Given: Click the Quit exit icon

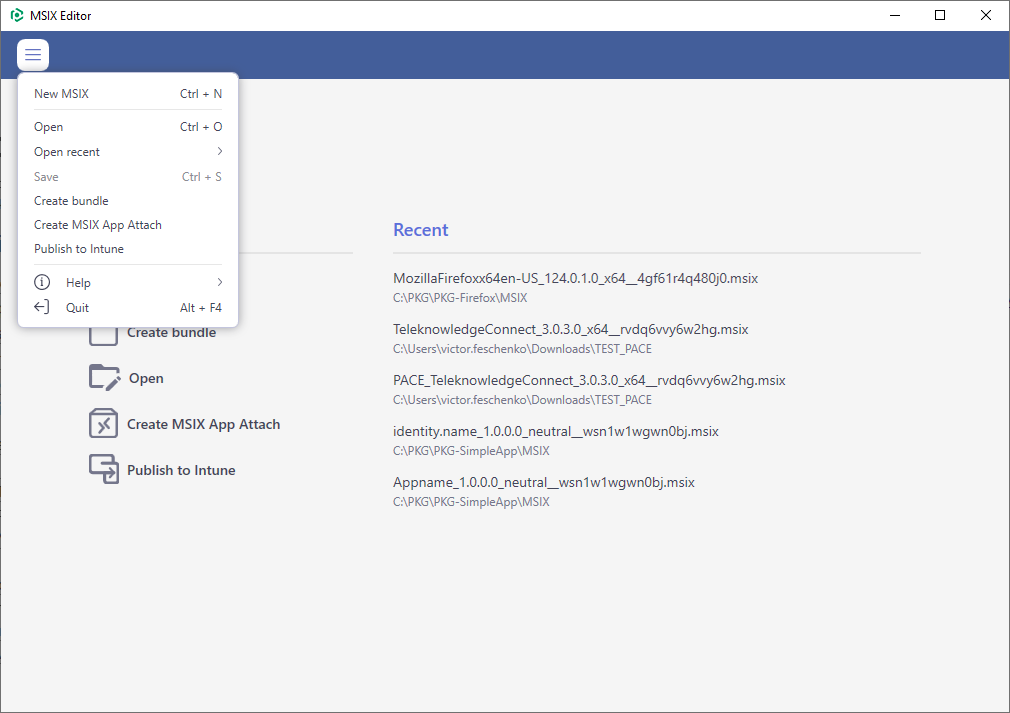Looking at the screenshot, I should [x=42, y=307].
